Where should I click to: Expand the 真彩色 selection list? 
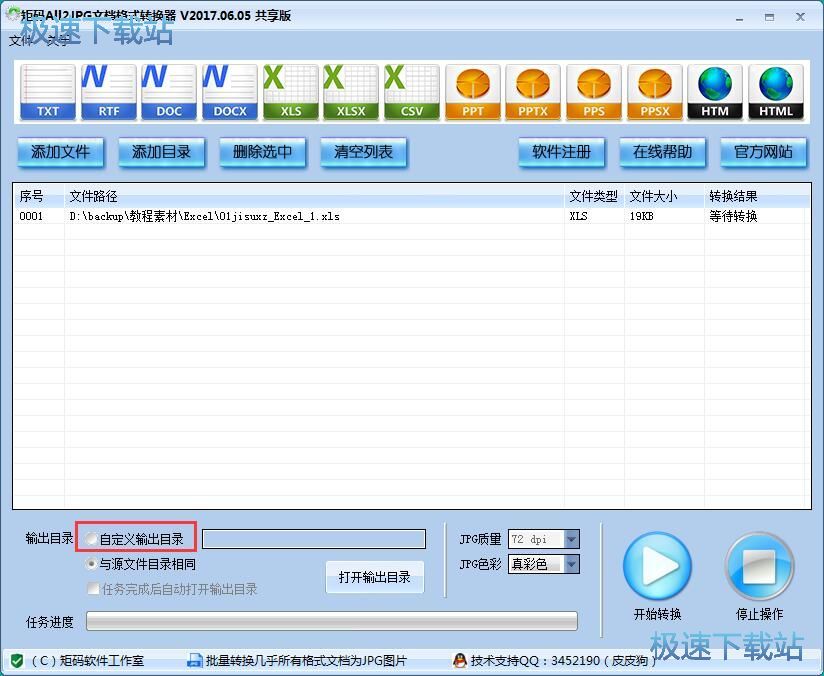(570, 563)
